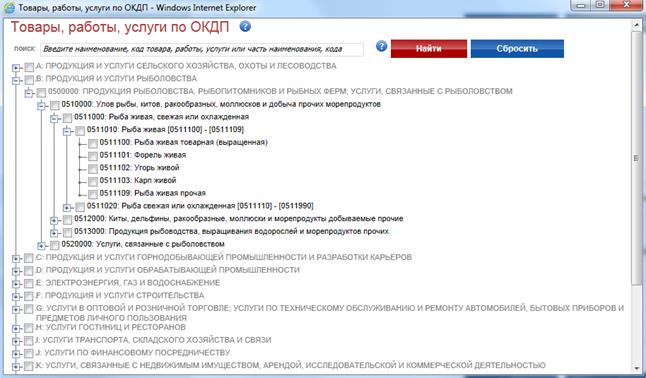Check the box for section E электроэнергия
646x378 pixels.
coord(28,284)
